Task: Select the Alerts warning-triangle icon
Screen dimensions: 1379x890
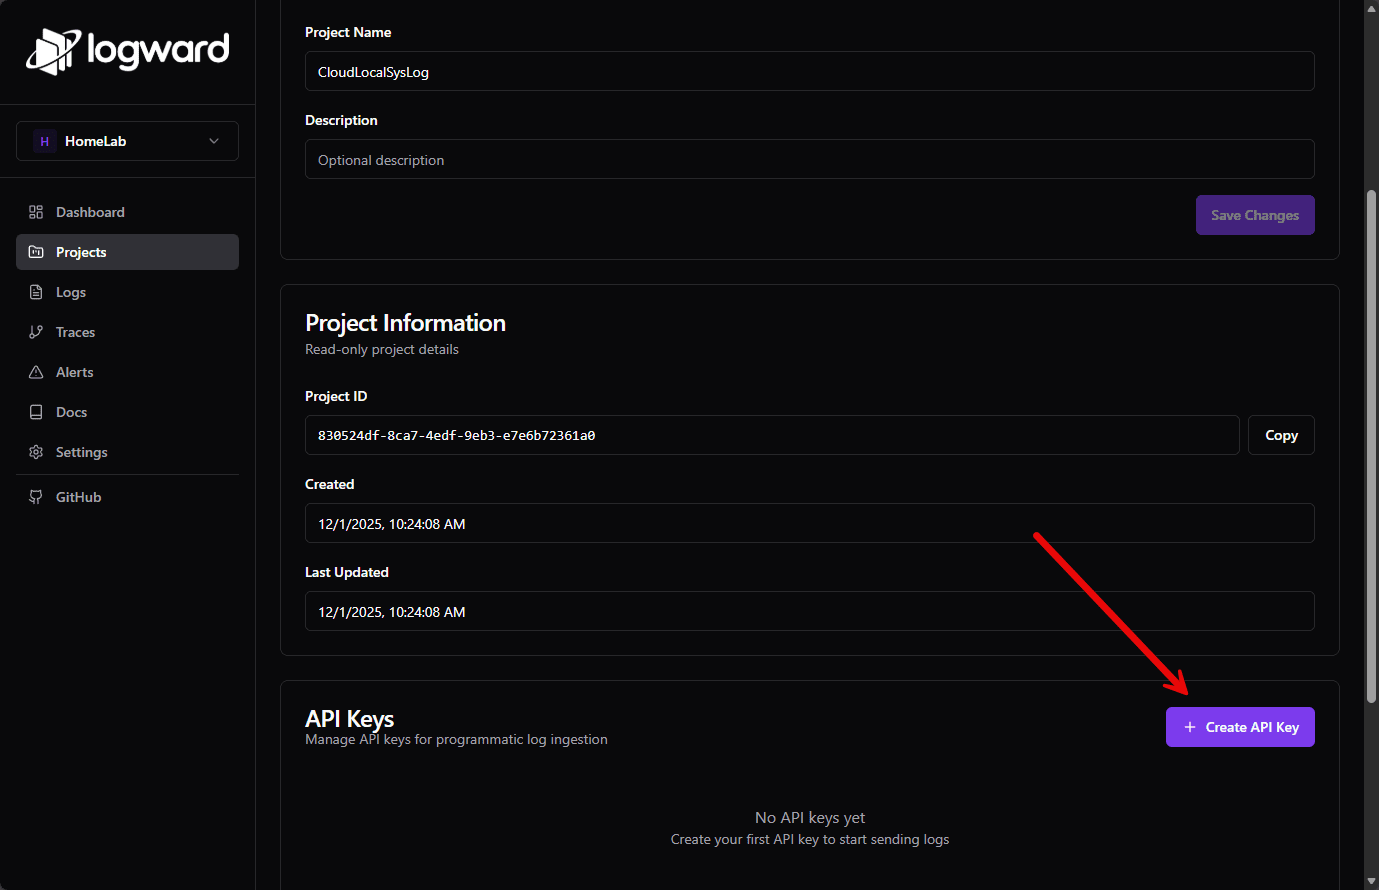Action: [36, 372]
